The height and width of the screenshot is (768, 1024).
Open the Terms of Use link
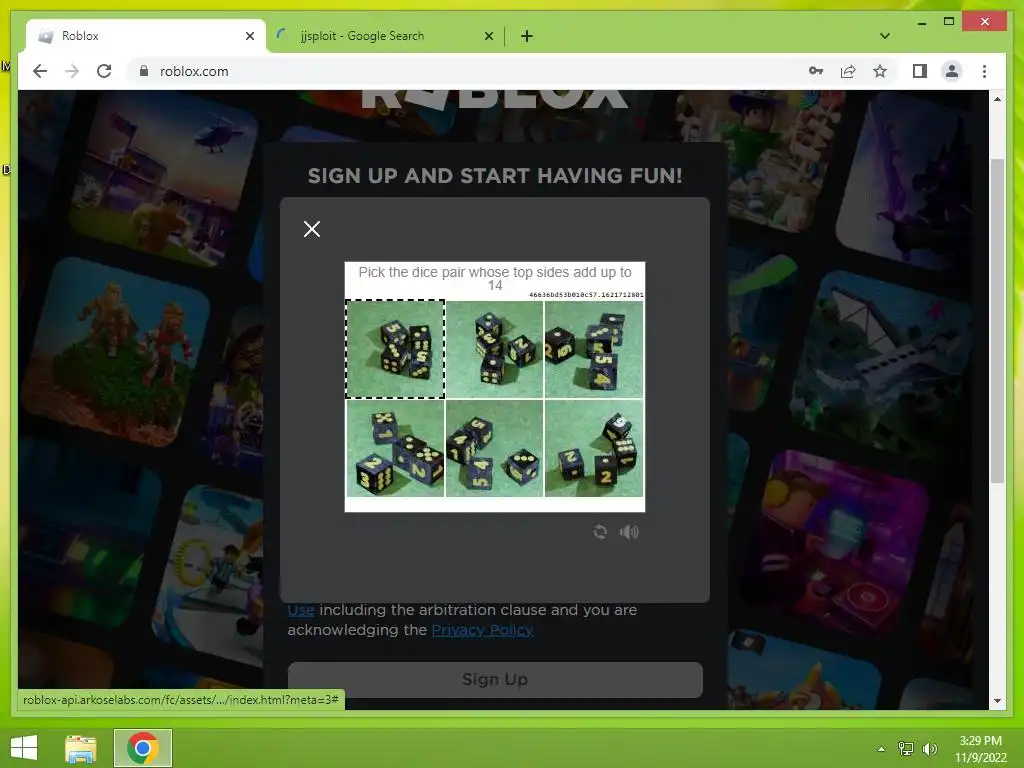click(x=300, y=610)
